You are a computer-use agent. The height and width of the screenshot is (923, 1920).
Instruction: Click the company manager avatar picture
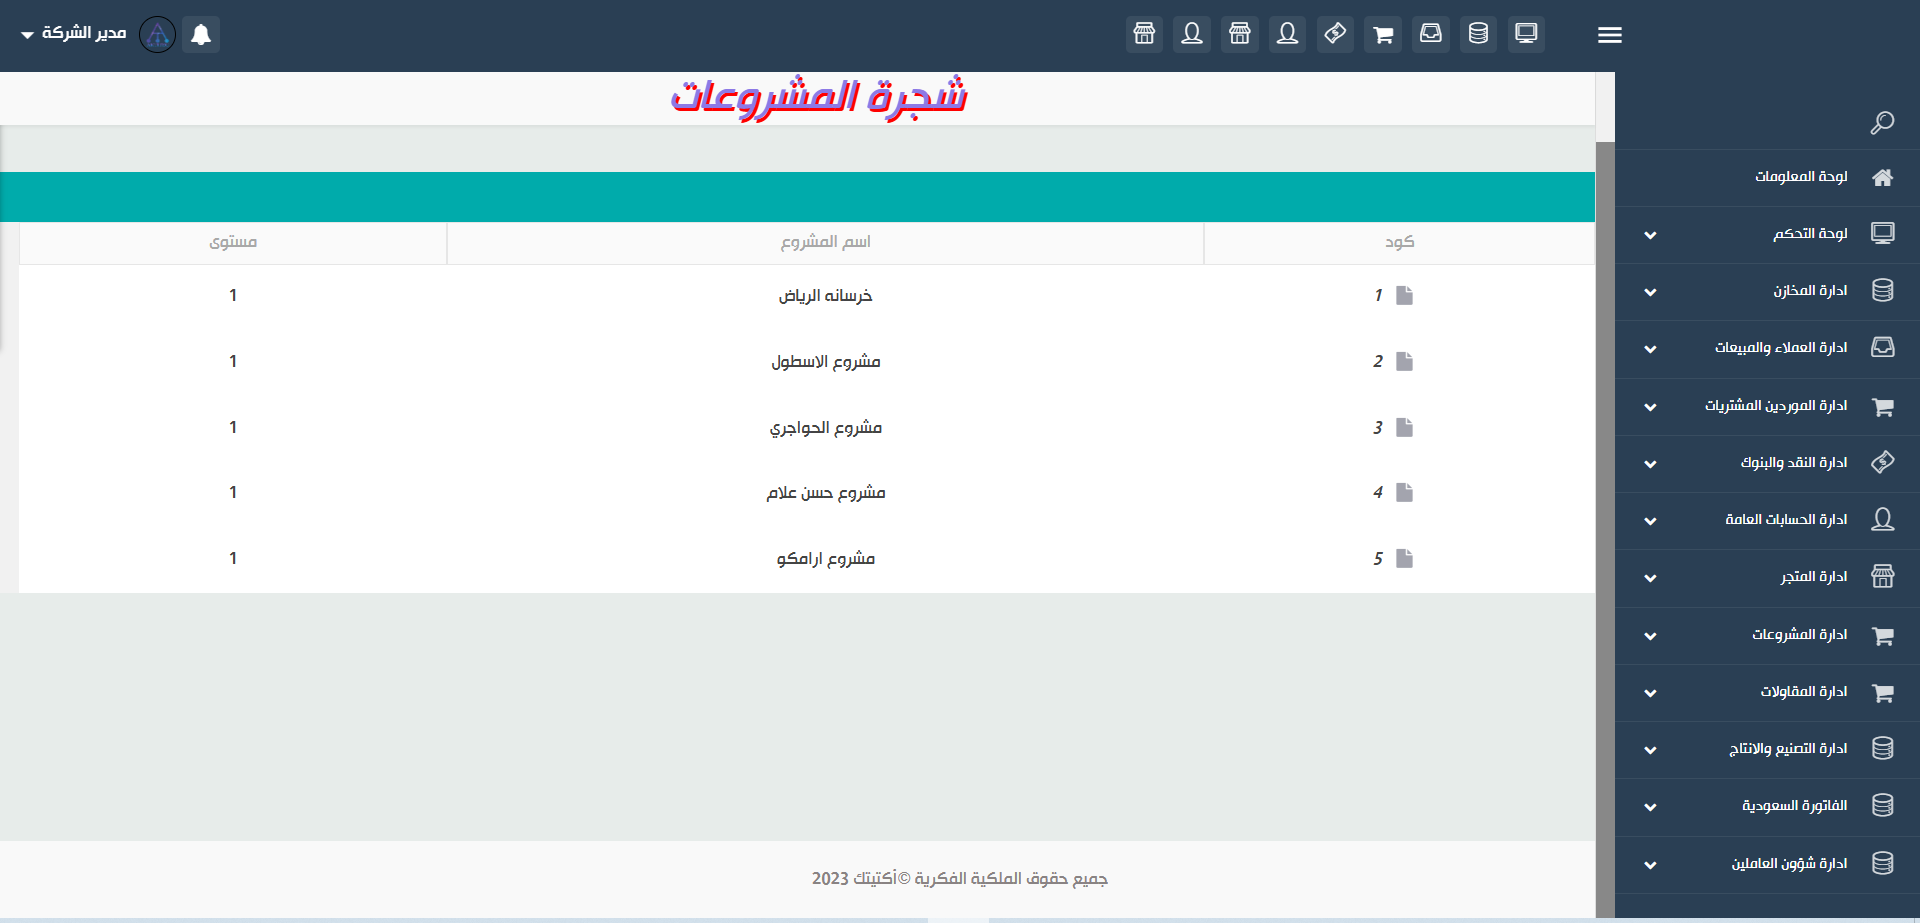click(157, 35)
